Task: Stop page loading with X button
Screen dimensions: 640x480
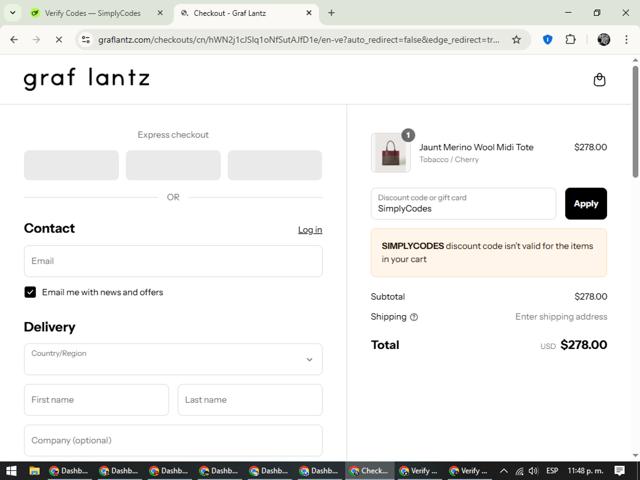Action: (x=59, y=40)
